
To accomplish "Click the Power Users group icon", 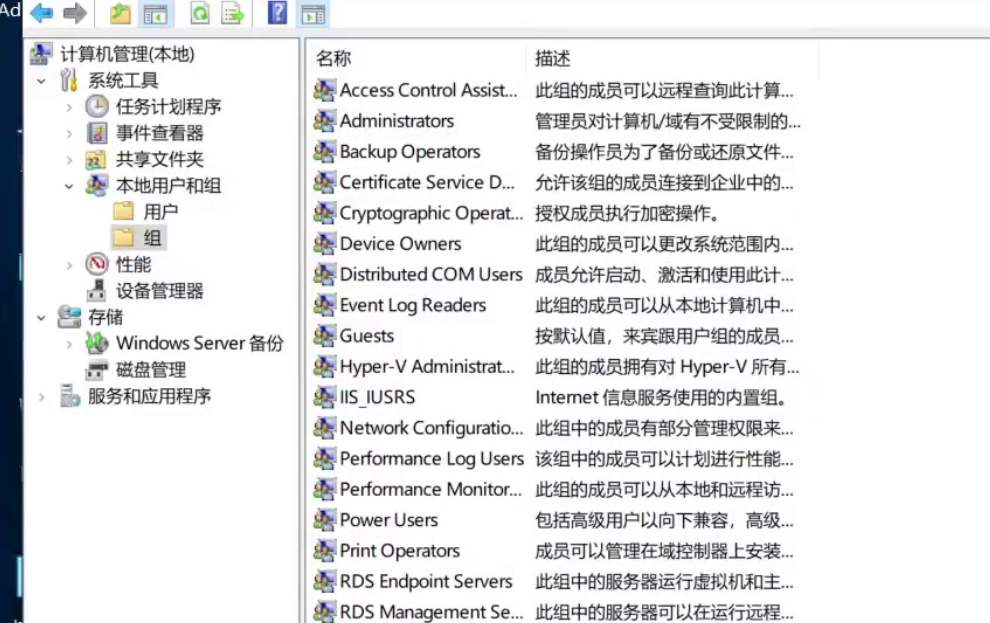I will [x=325, y=519].
